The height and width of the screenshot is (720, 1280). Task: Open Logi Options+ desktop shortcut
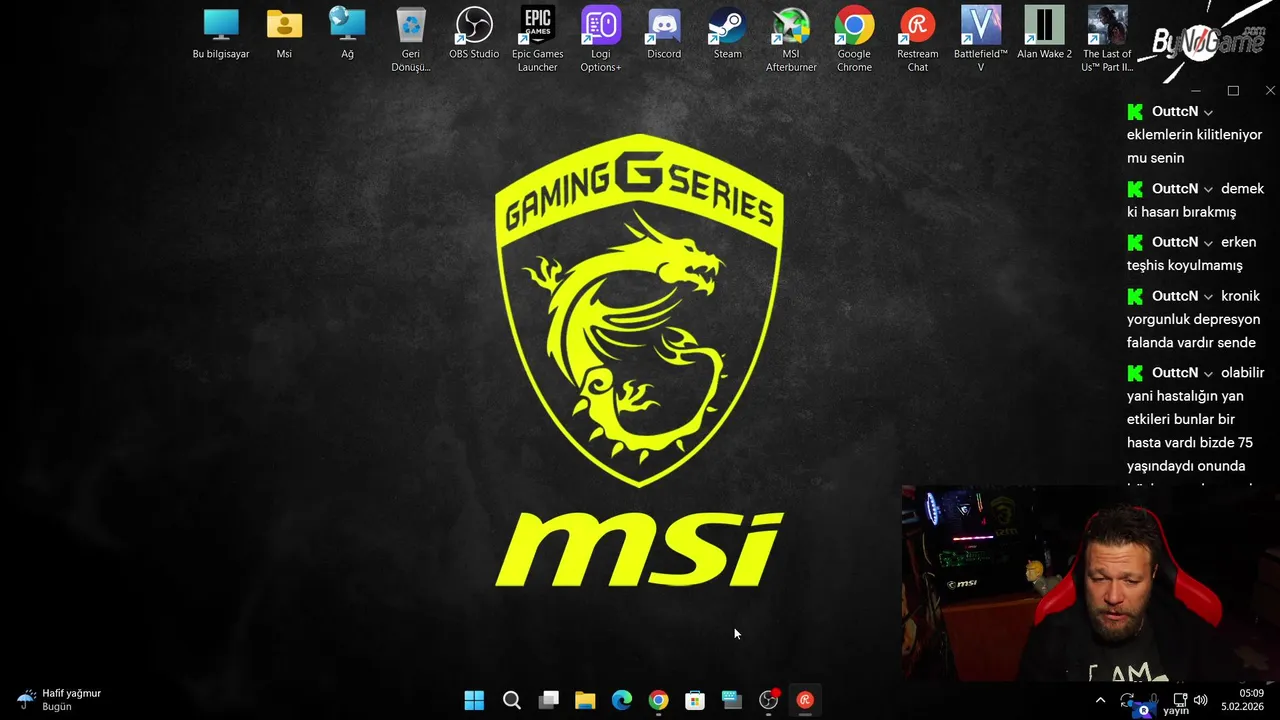(x=601, y=39)
